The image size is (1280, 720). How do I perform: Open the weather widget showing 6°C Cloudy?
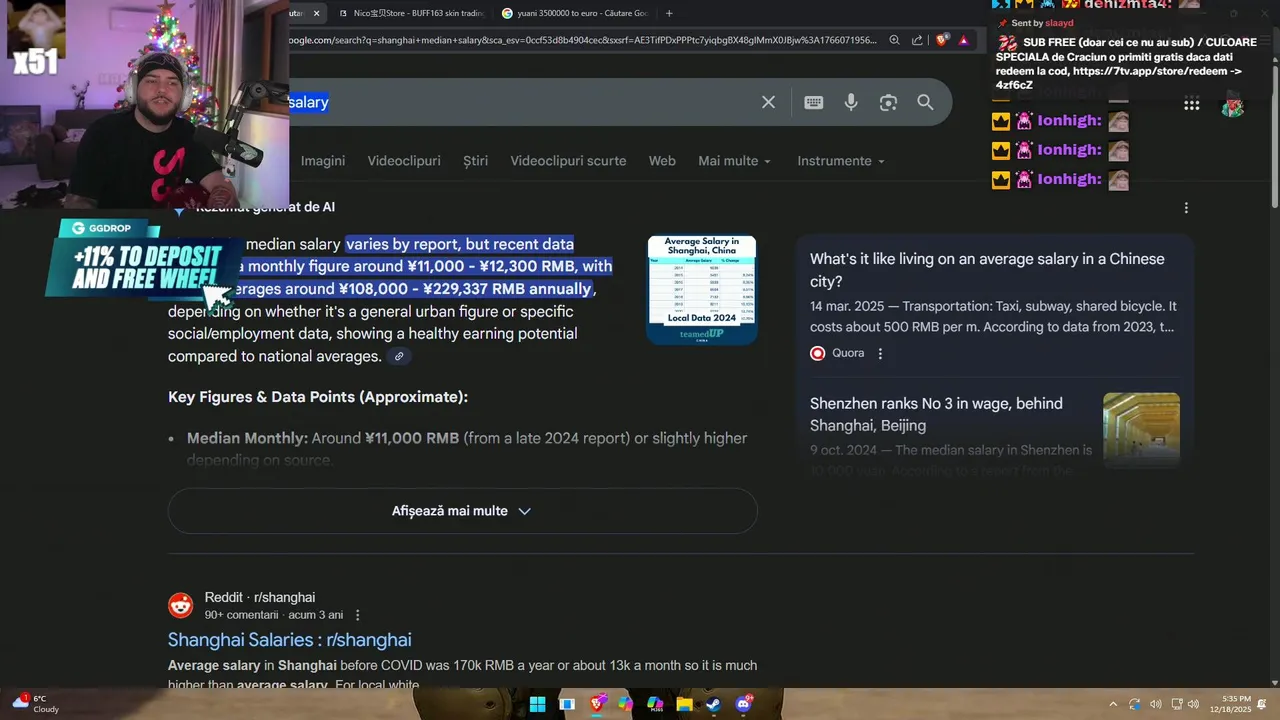click(34, 704)
